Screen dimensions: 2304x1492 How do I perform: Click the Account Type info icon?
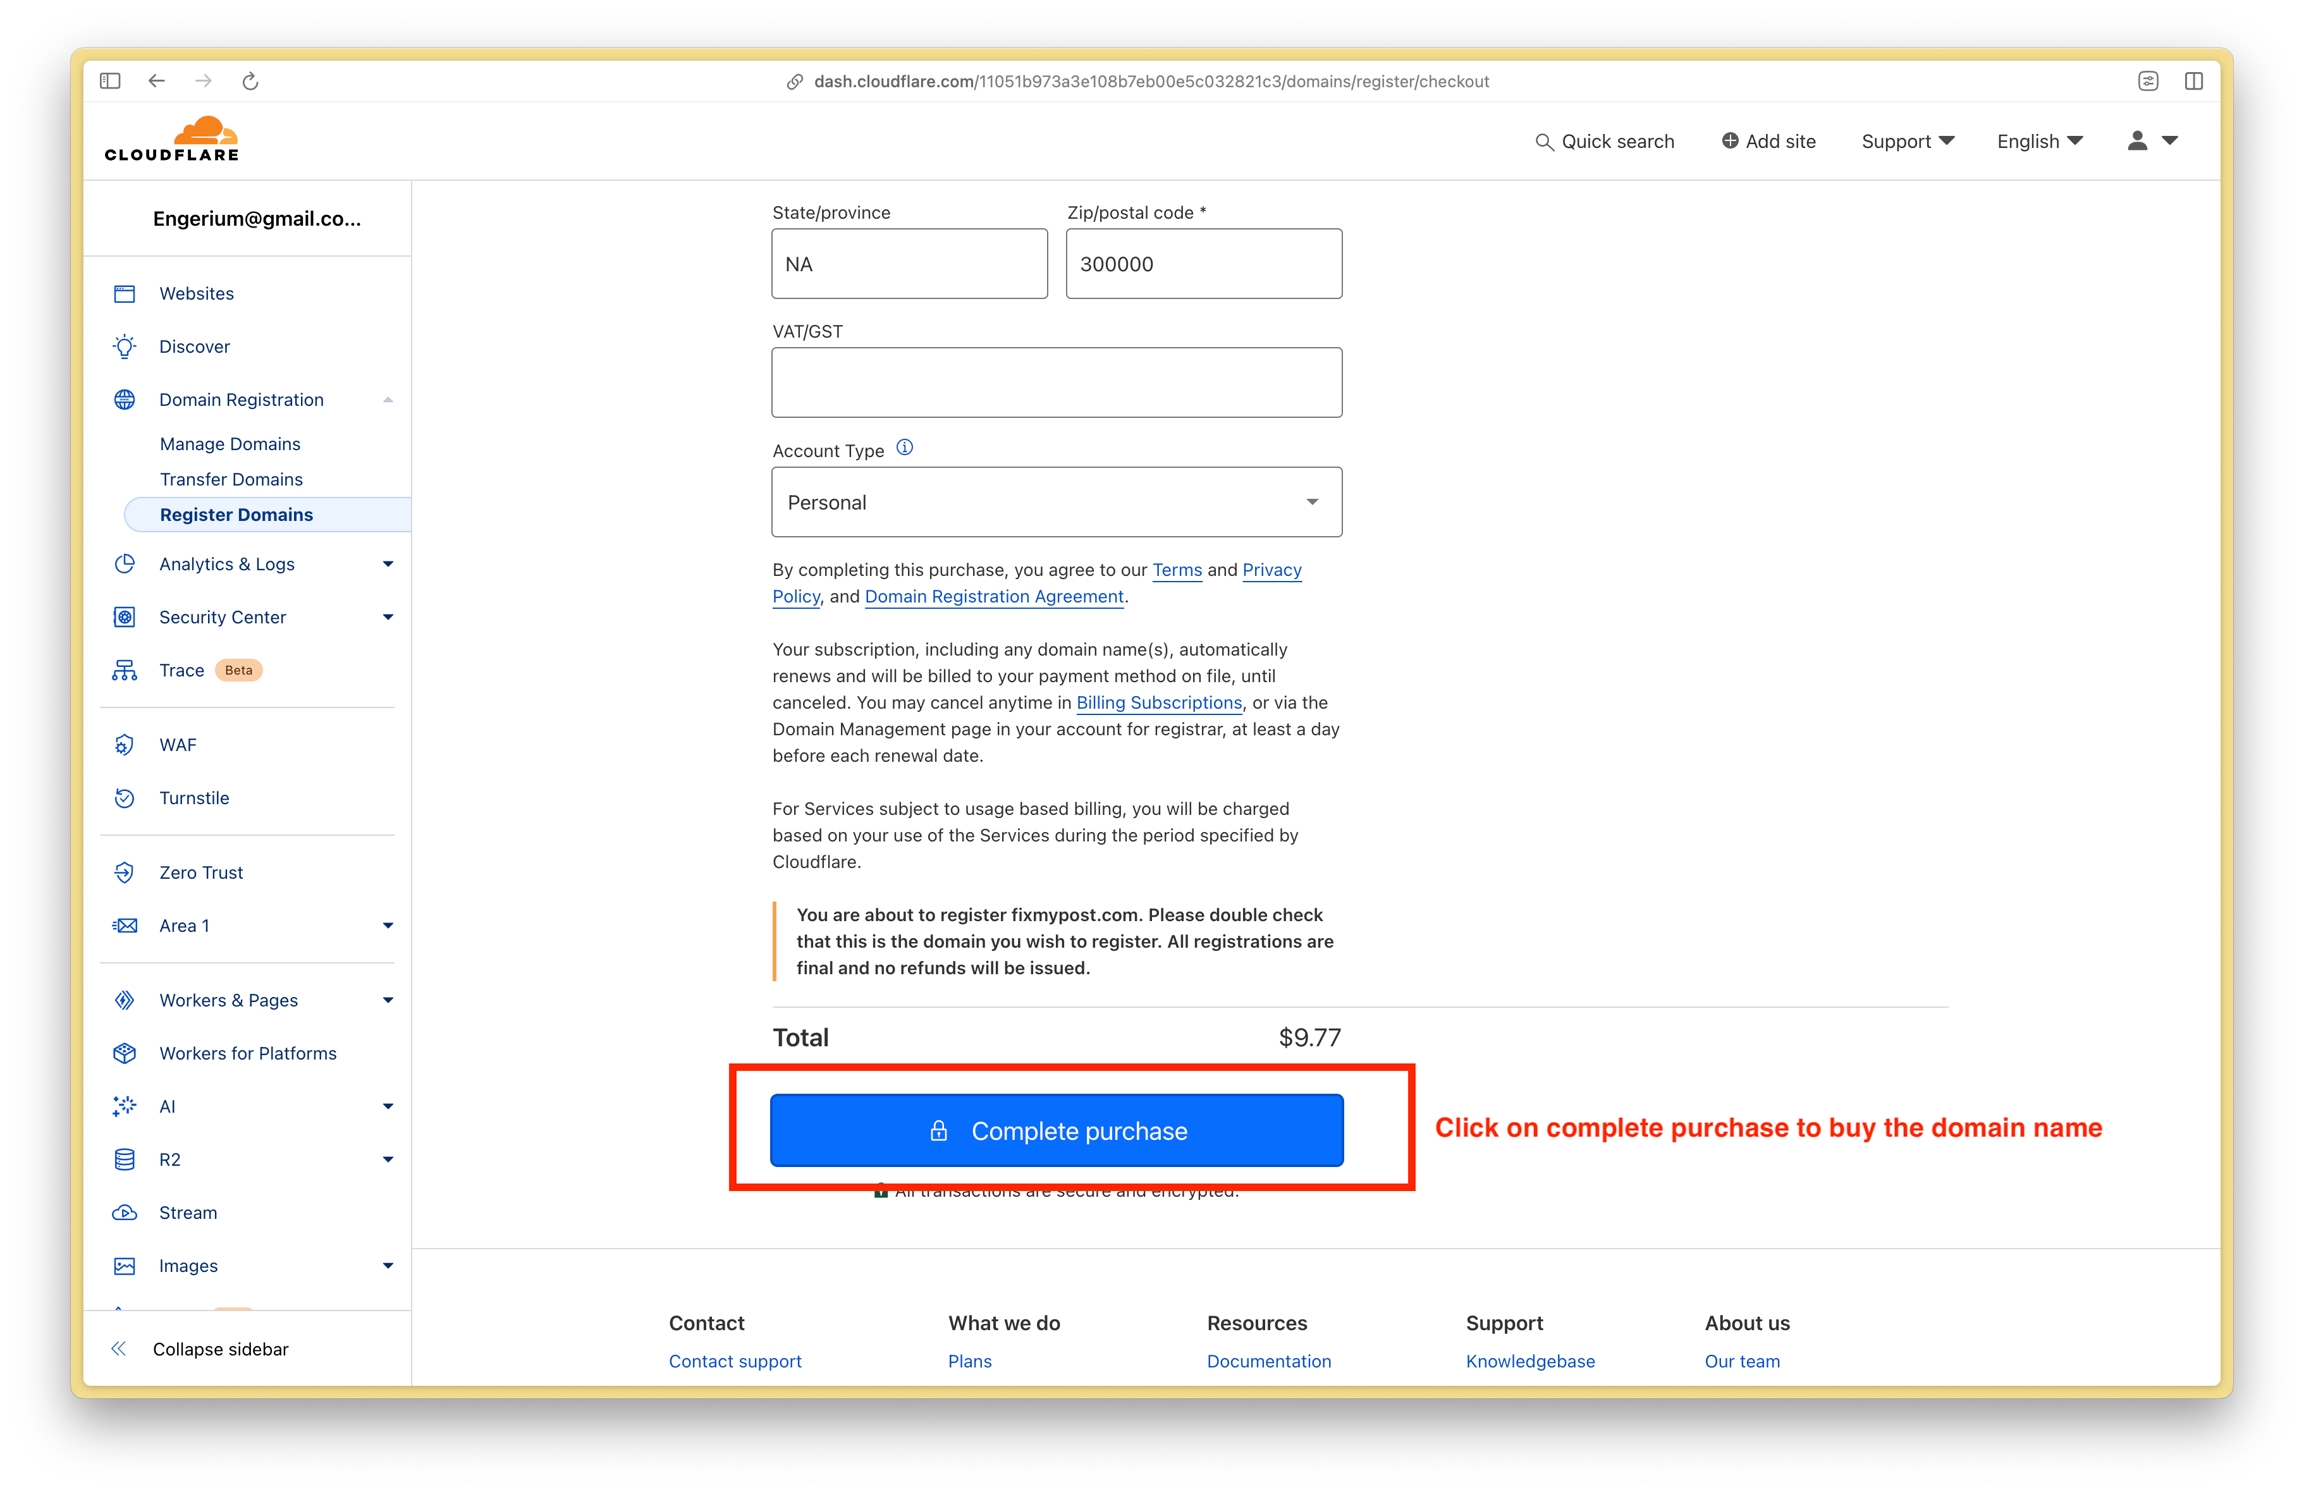[x=905, y=448]
